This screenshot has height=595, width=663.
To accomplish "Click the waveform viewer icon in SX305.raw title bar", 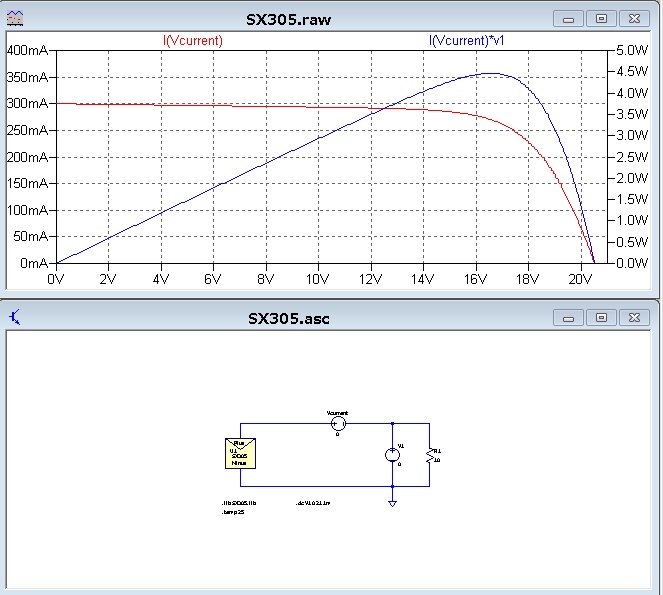I will point(15,18).
